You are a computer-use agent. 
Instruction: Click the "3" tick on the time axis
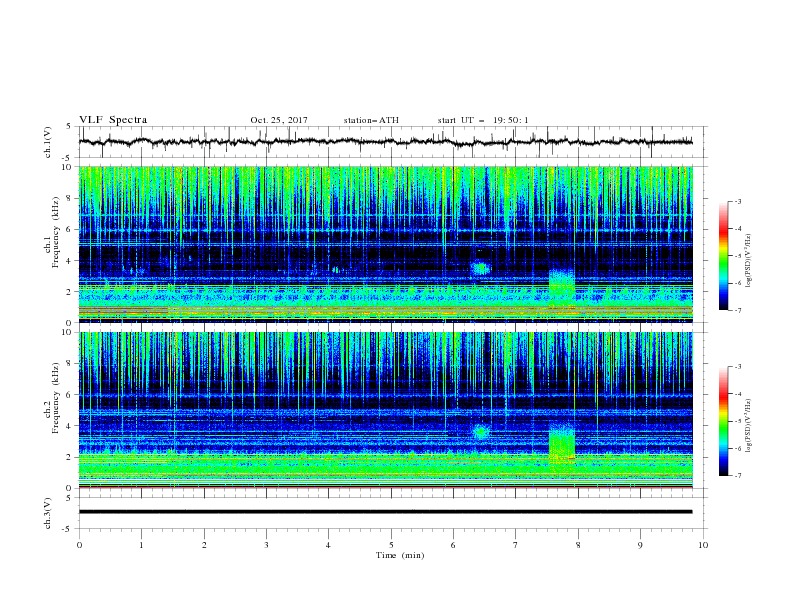pos(266,545)
